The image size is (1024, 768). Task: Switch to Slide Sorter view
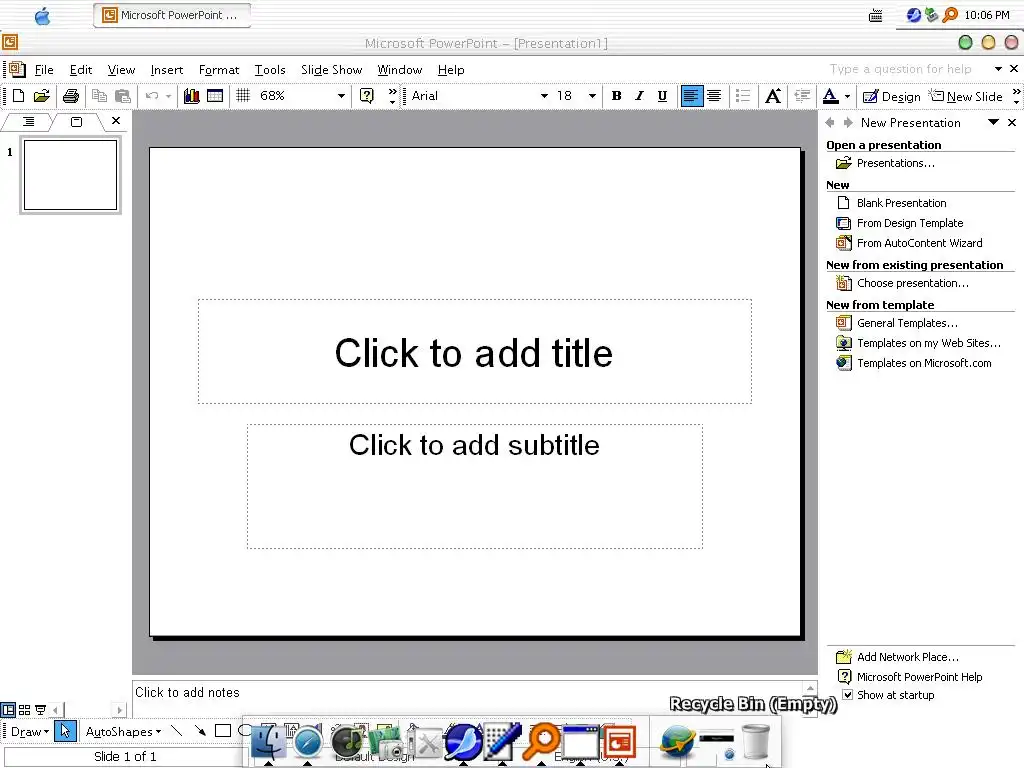24,710
